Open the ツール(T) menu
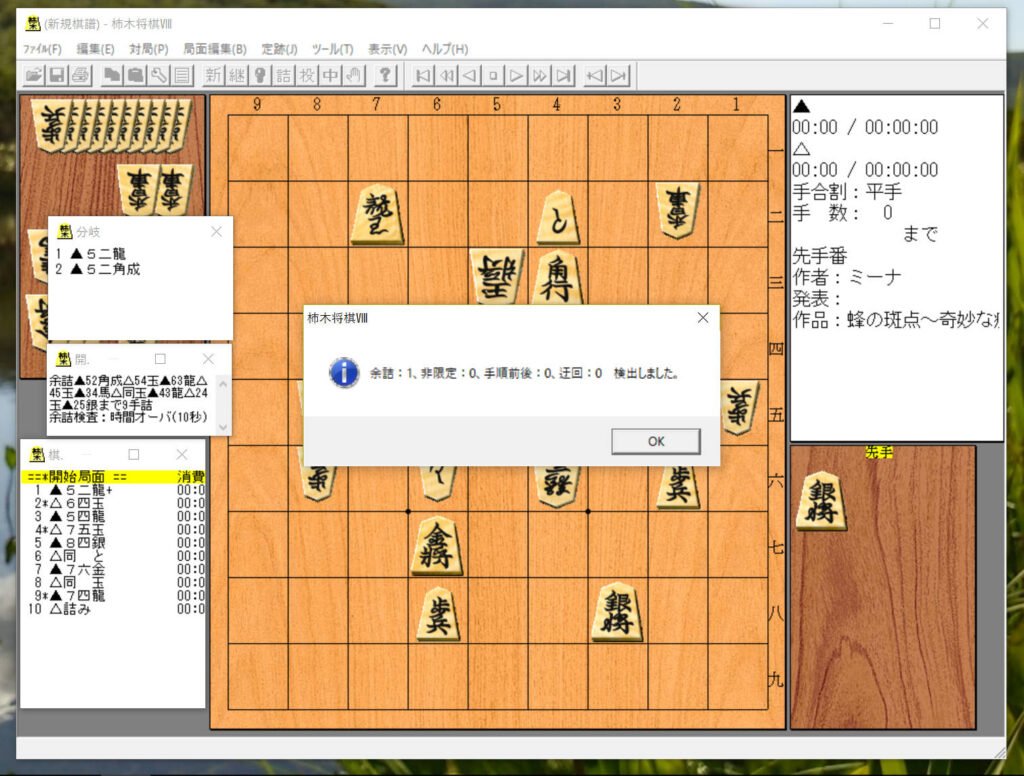1024x776 pixels. (x=332, y=49)
